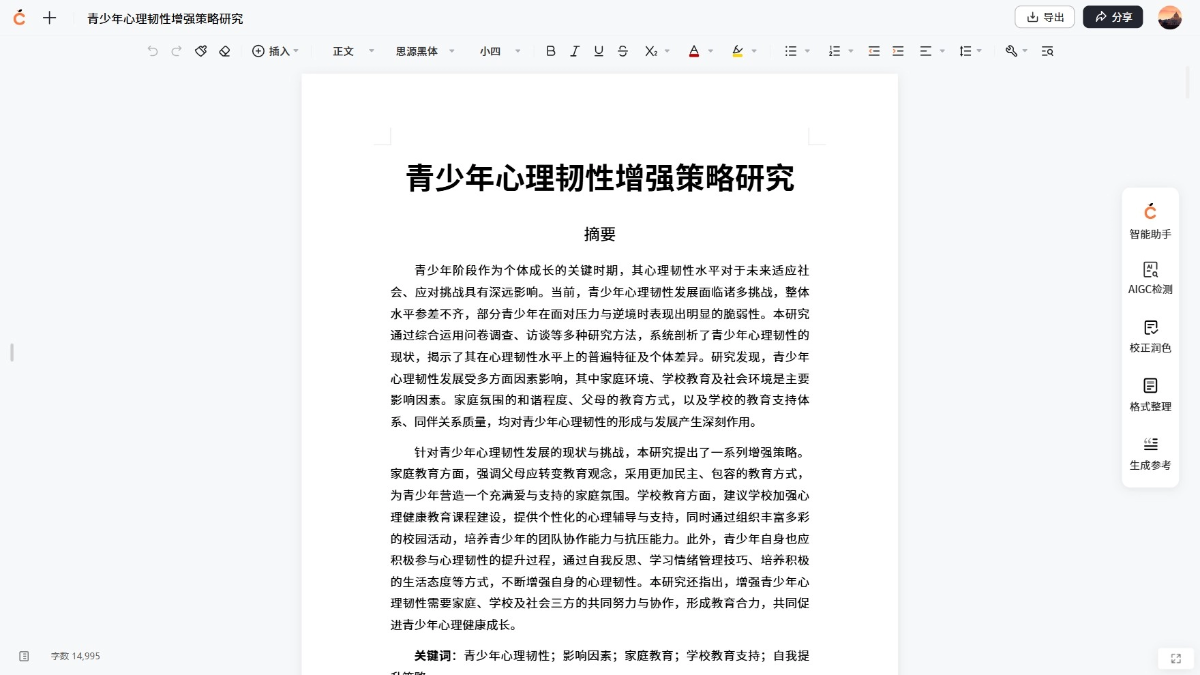1200x675 pixels.
Task: Open find and replace
Action: (1047, 50)
